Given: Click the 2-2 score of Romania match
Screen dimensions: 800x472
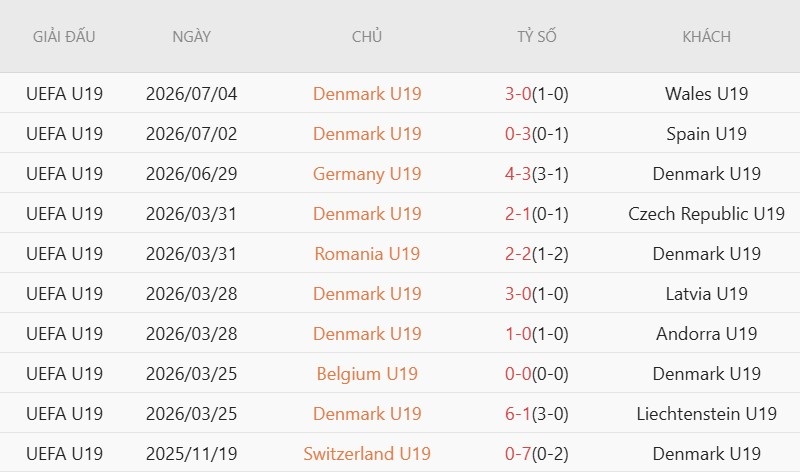Looking at the screenshot, I should (x=518, y=254).
